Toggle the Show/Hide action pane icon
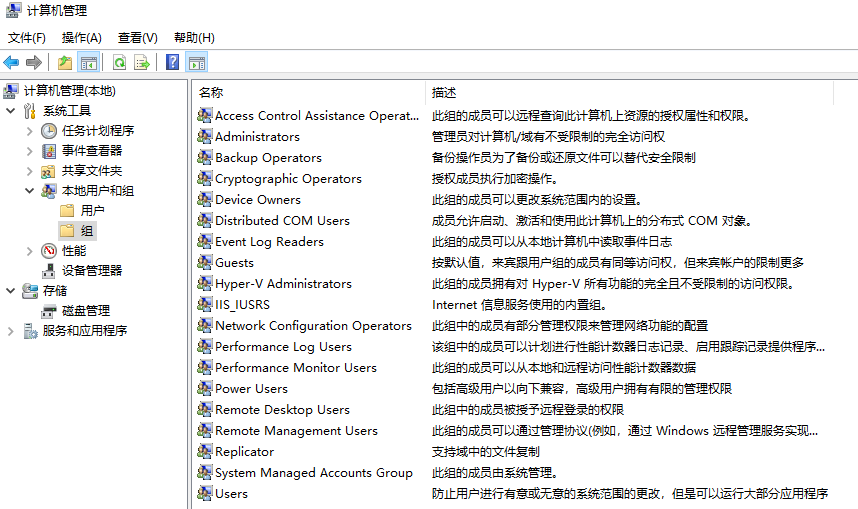858x509 pixels. tap(197, 62)
